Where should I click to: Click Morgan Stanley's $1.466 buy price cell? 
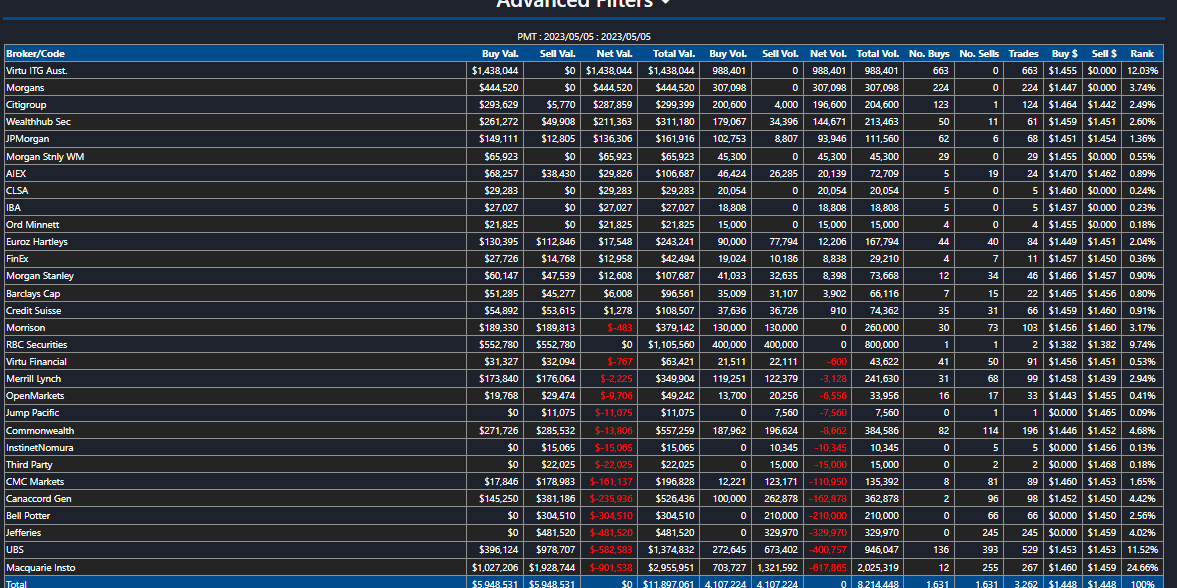pos(1065,276)
